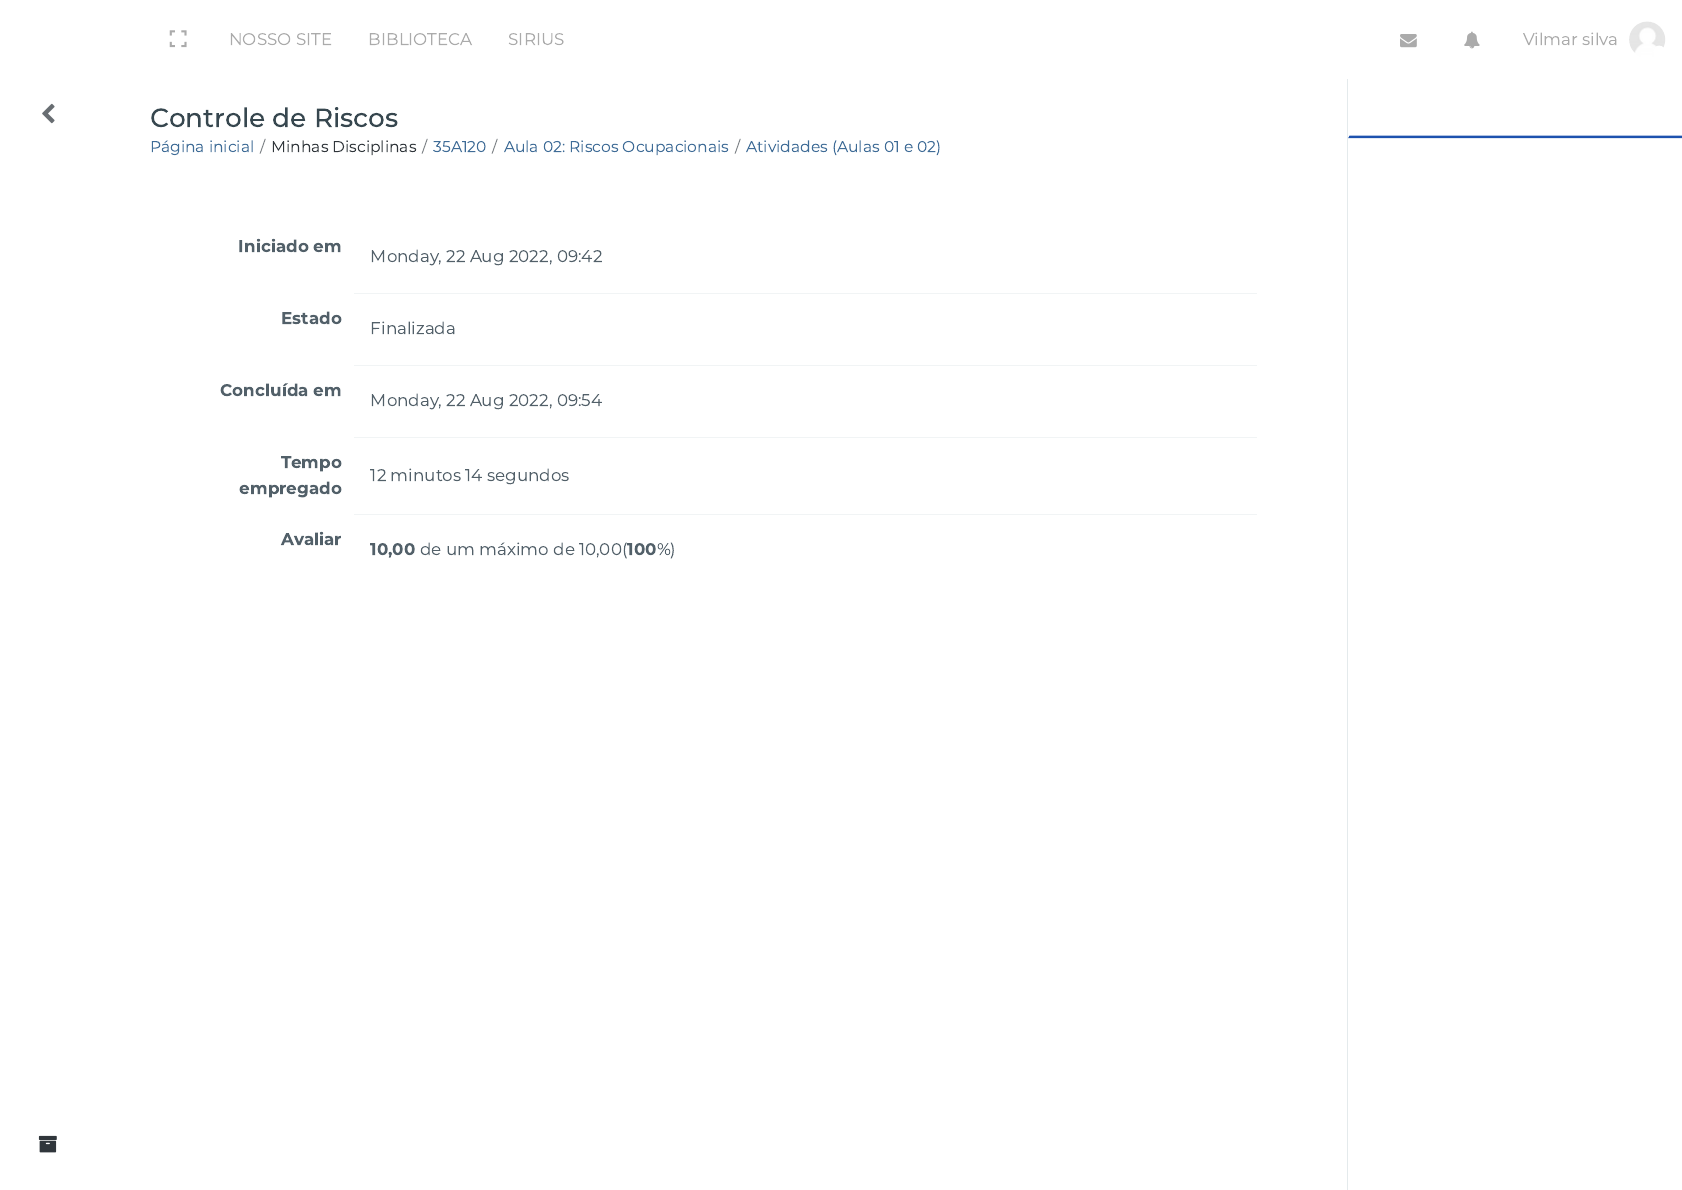
Task: Click the start date Monday 09:42
Action: tap(485, 256)
